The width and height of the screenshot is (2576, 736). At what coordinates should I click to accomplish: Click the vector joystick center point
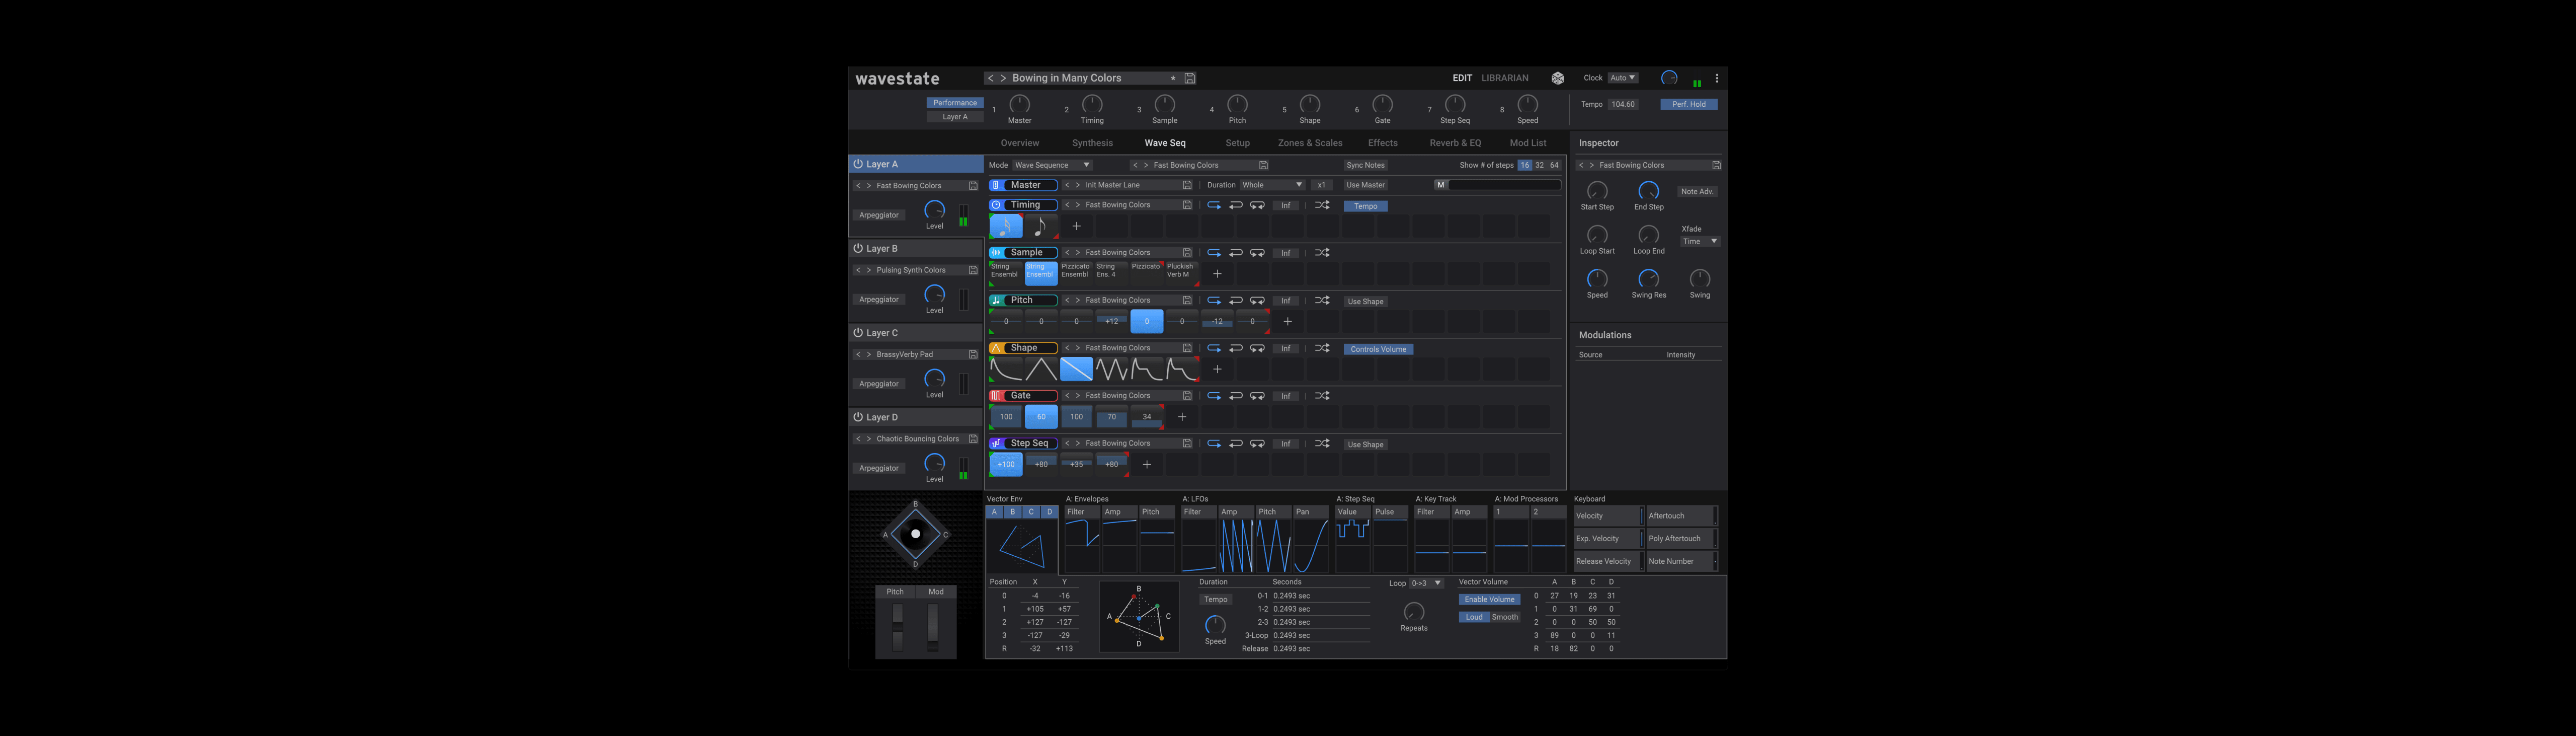click(x=915, y=534)
